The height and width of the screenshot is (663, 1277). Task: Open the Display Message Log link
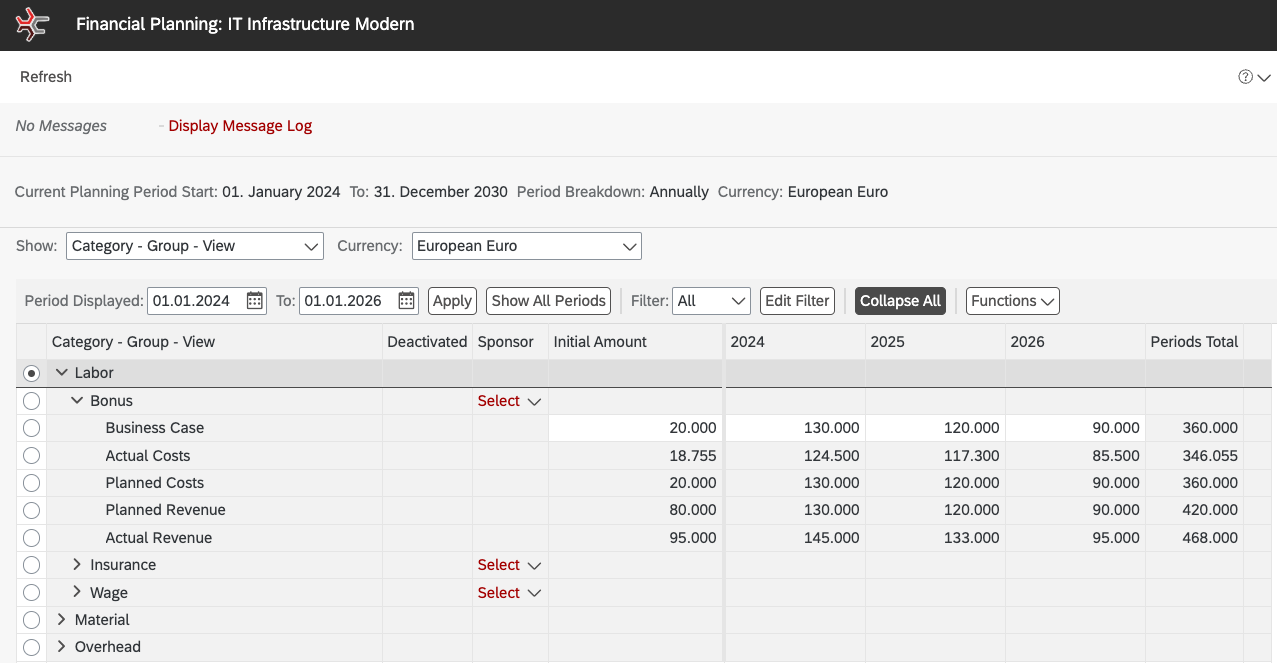pos(240,126)
